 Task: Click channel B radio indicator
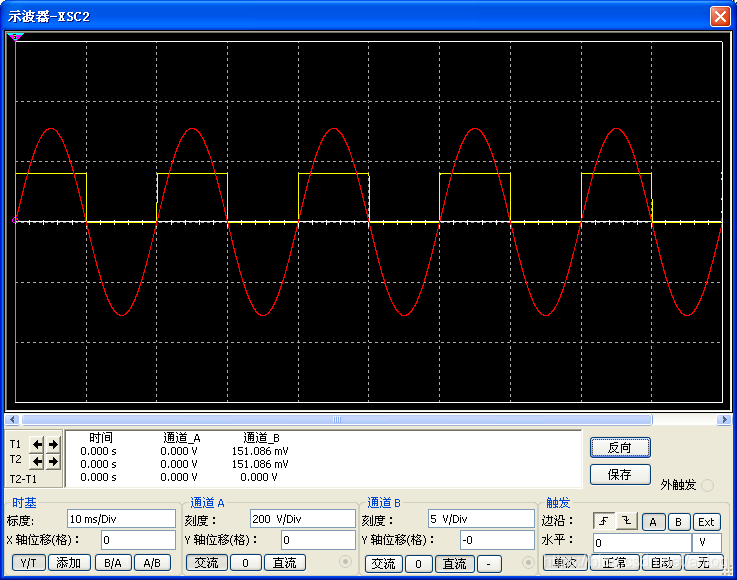click(x=528, y=563)
